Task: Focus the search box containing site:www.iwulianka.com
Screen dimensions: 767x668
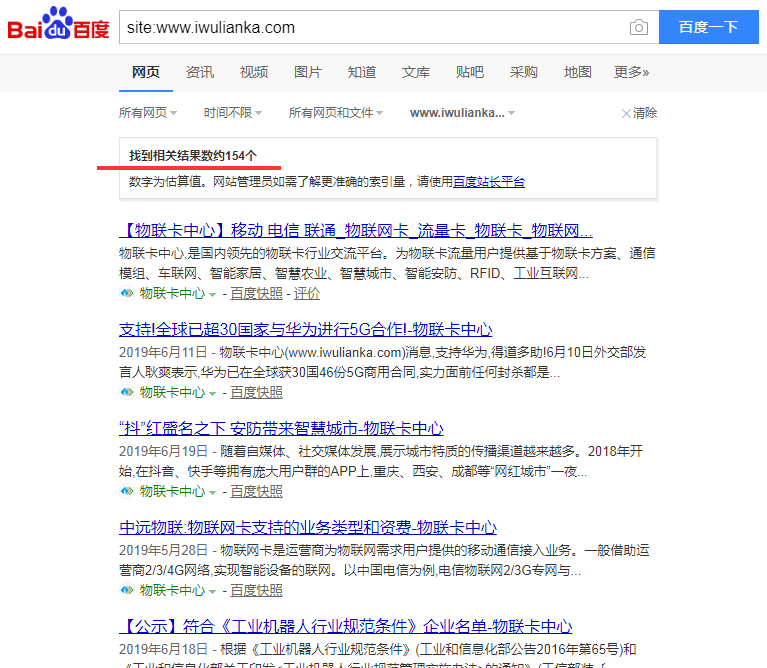Action: pyautogui.click(x=374, y=27)
